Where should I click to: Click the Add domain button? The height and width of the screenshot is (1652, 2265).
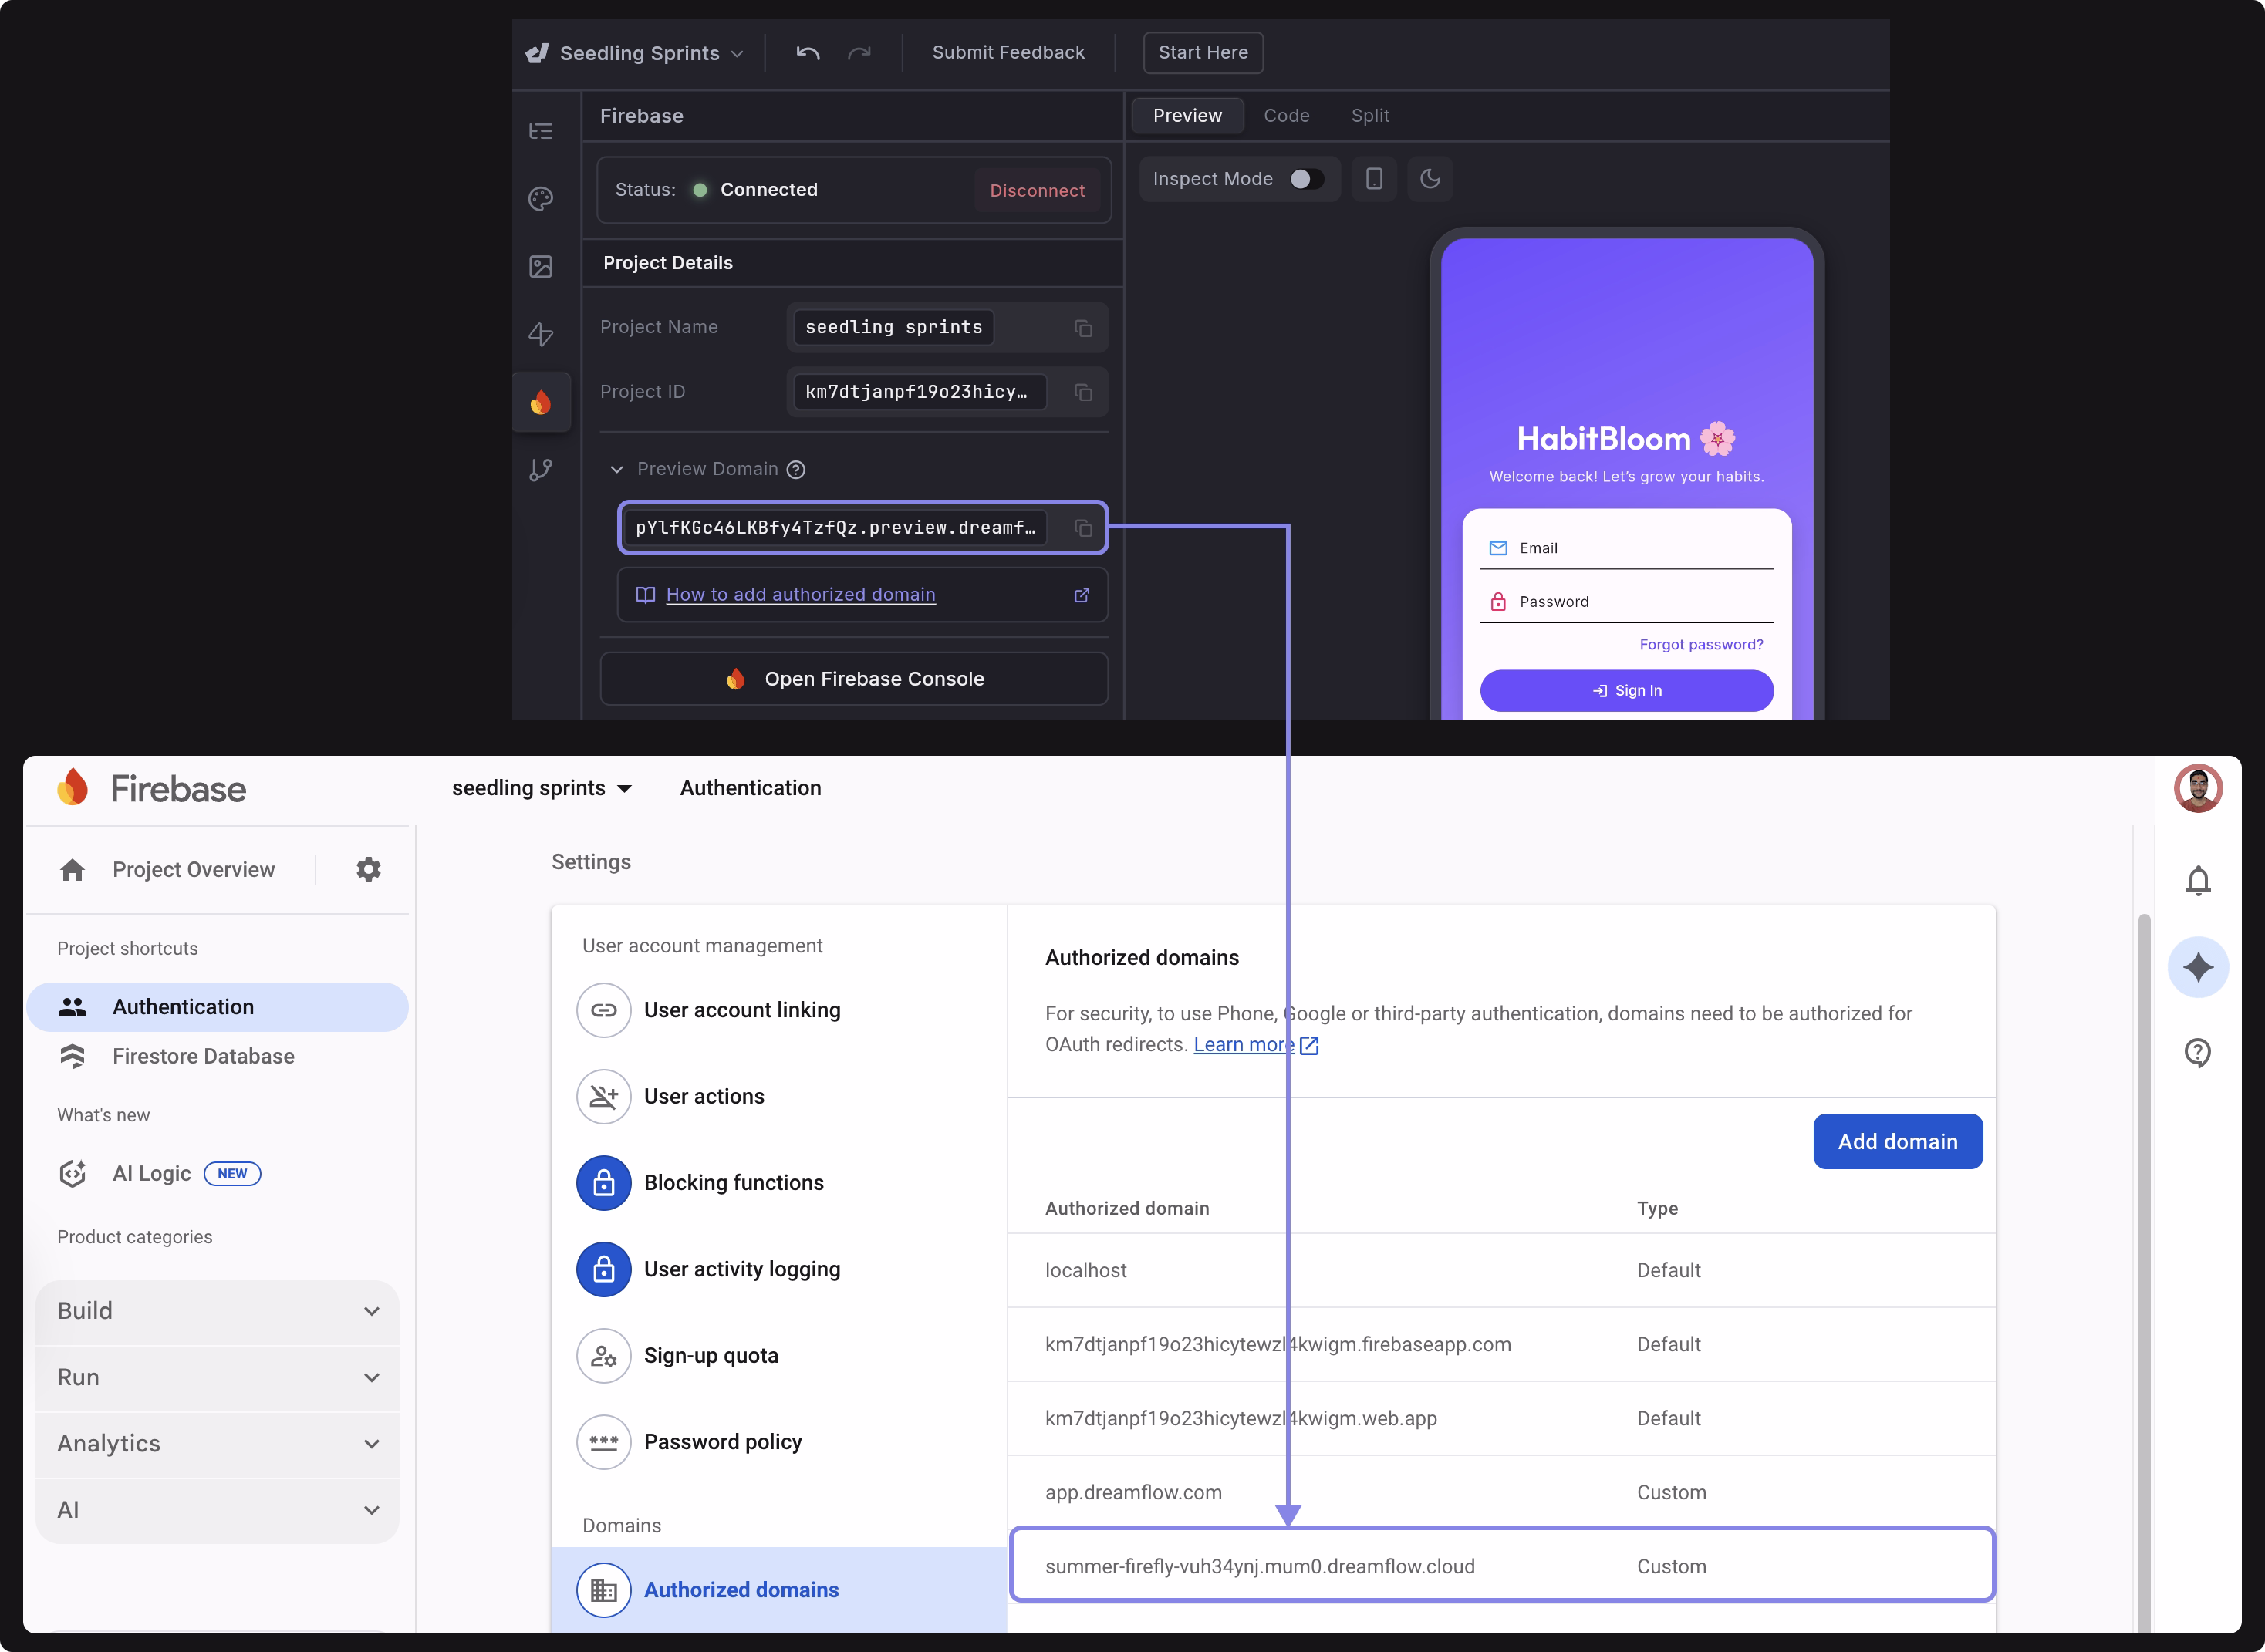point(1897,1141)
